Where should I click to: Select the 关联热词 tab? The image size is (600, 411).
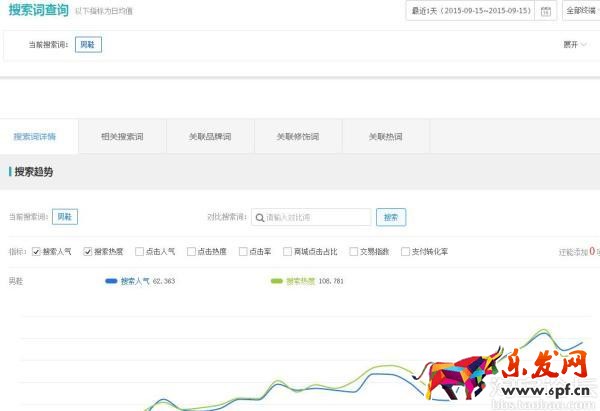386,136
